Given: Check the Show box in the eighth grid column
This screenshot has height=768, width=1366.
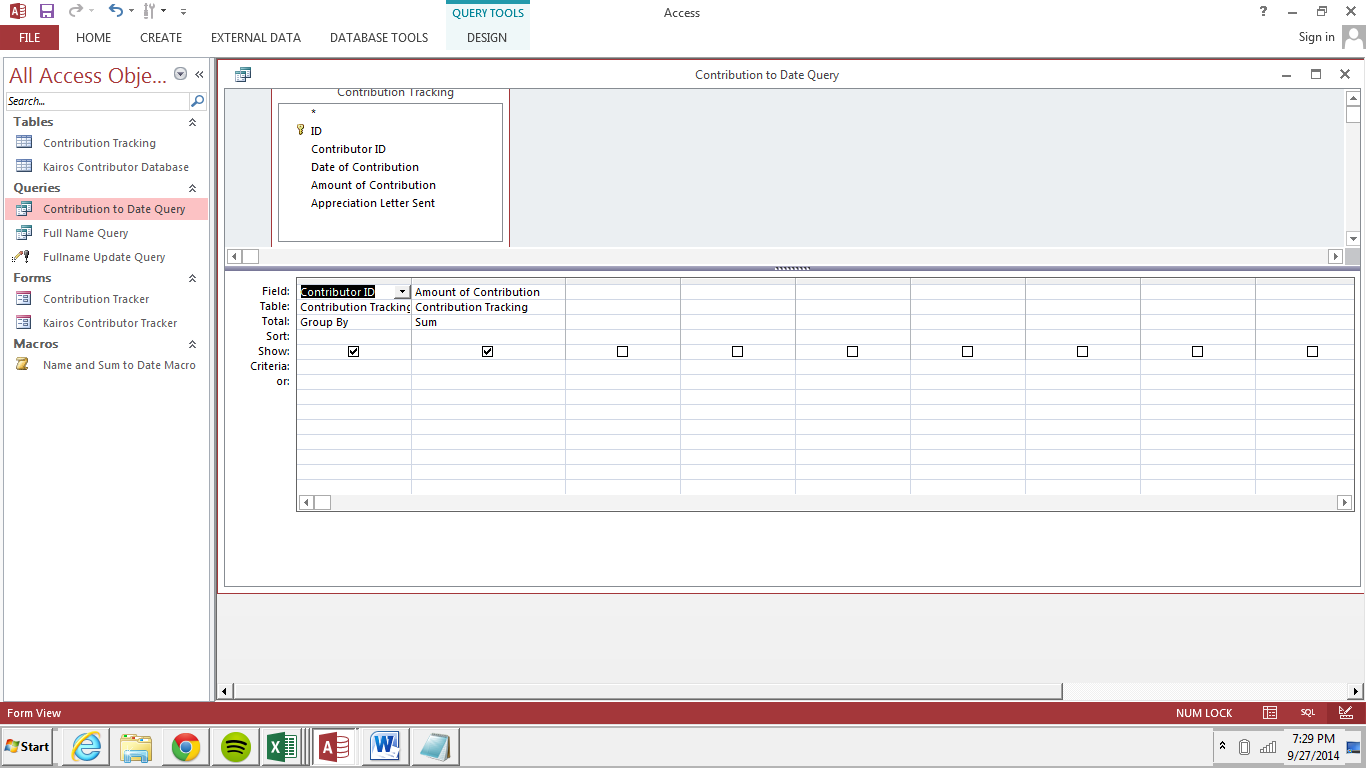Looking at the screenshot, I should tap(1197, 352).
